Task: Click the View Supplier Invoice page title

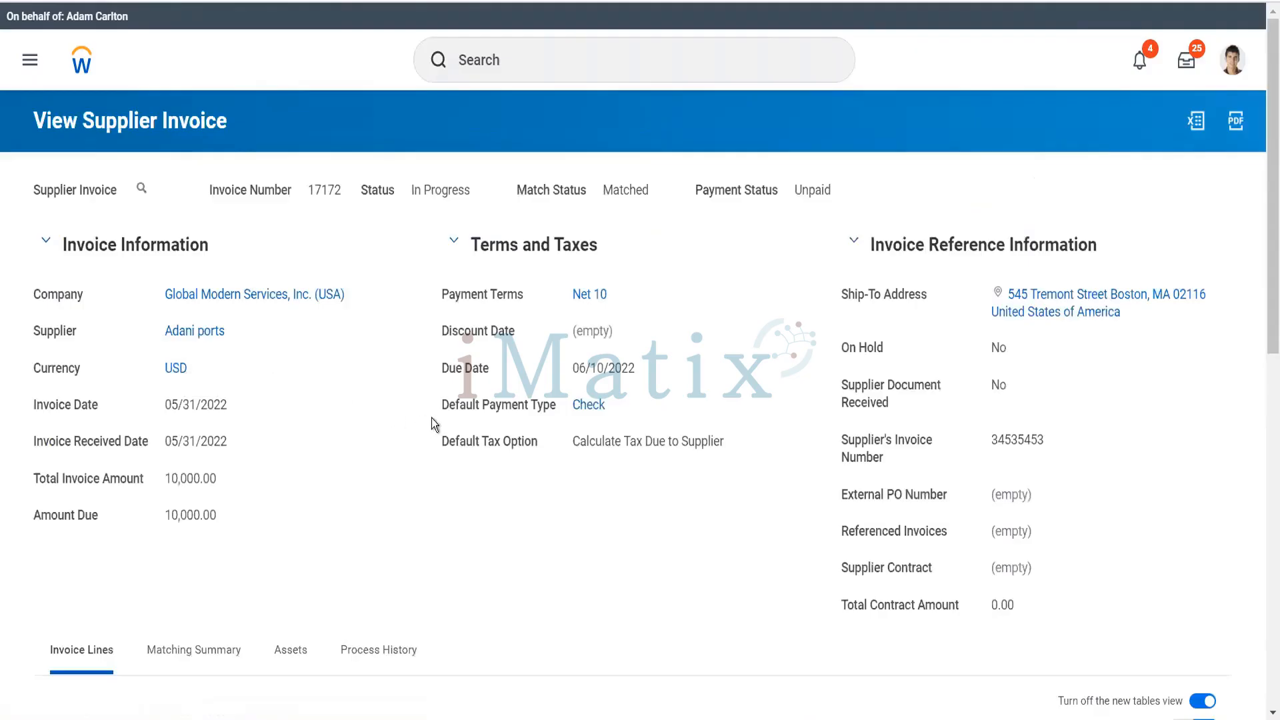Action: pyautogui.click(x=130, y=121)
